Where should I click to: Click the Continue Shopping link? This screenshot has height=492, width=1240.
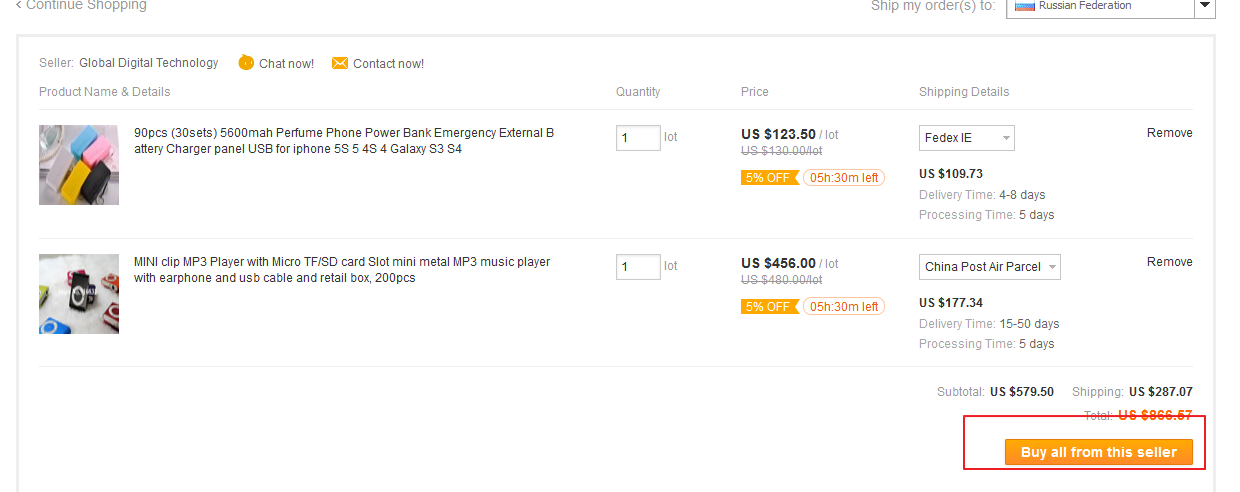(x=81, y=5)
